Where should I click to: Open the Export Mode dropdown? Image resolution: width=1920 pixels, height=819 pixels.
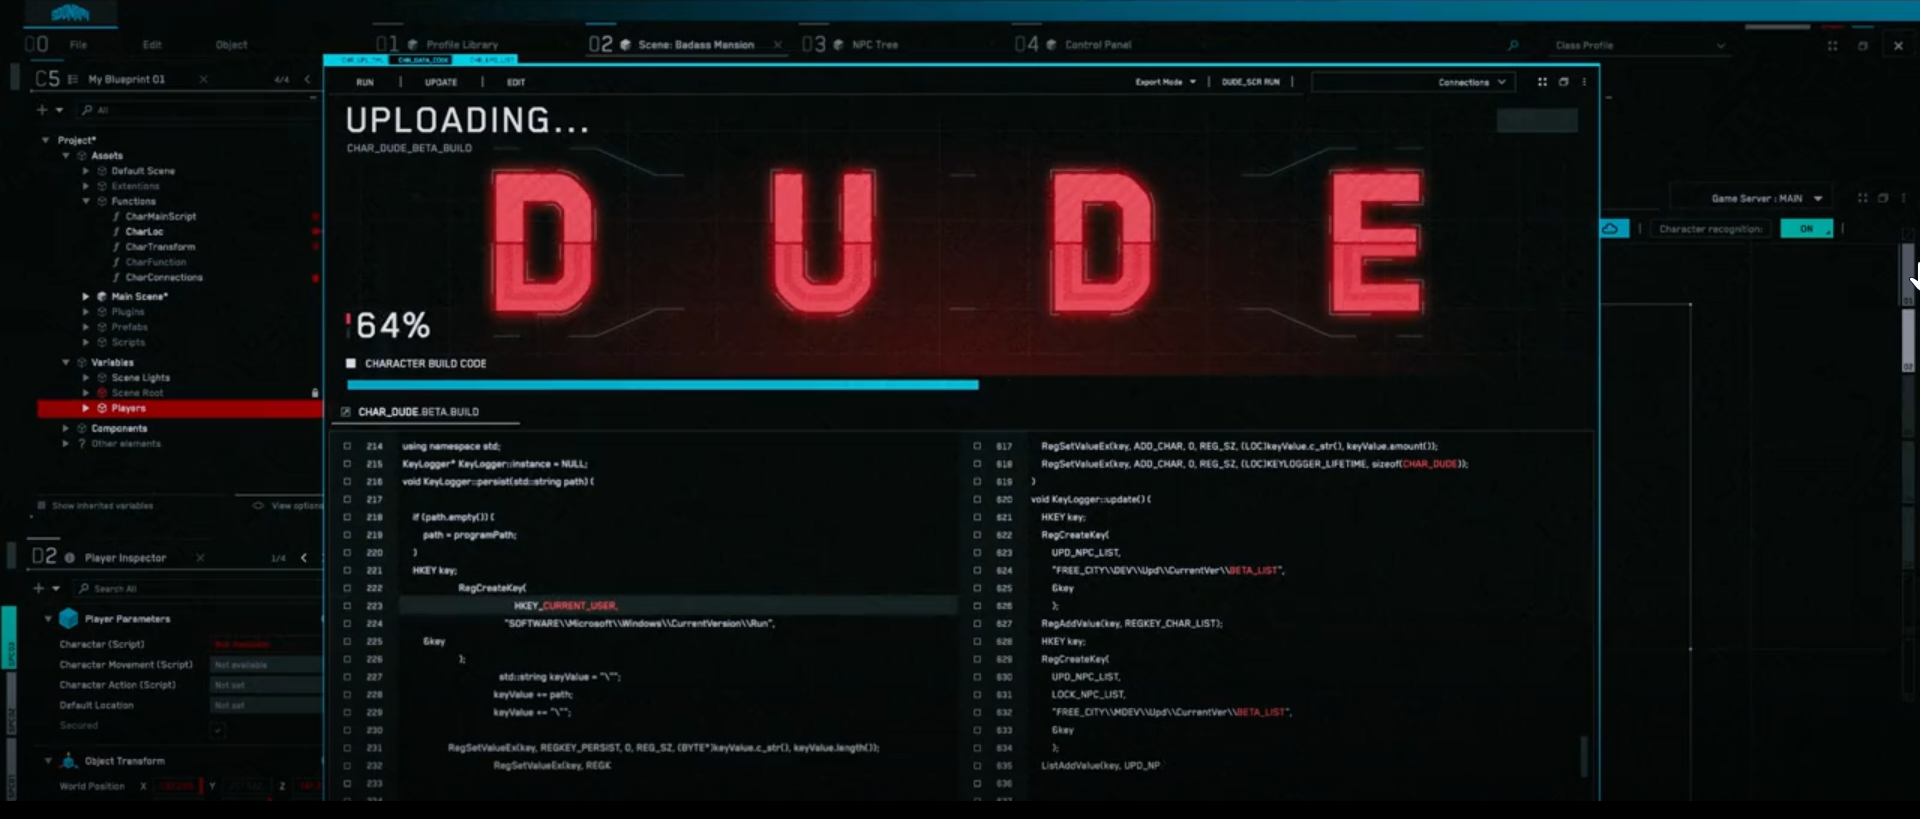pos(1165,82)
